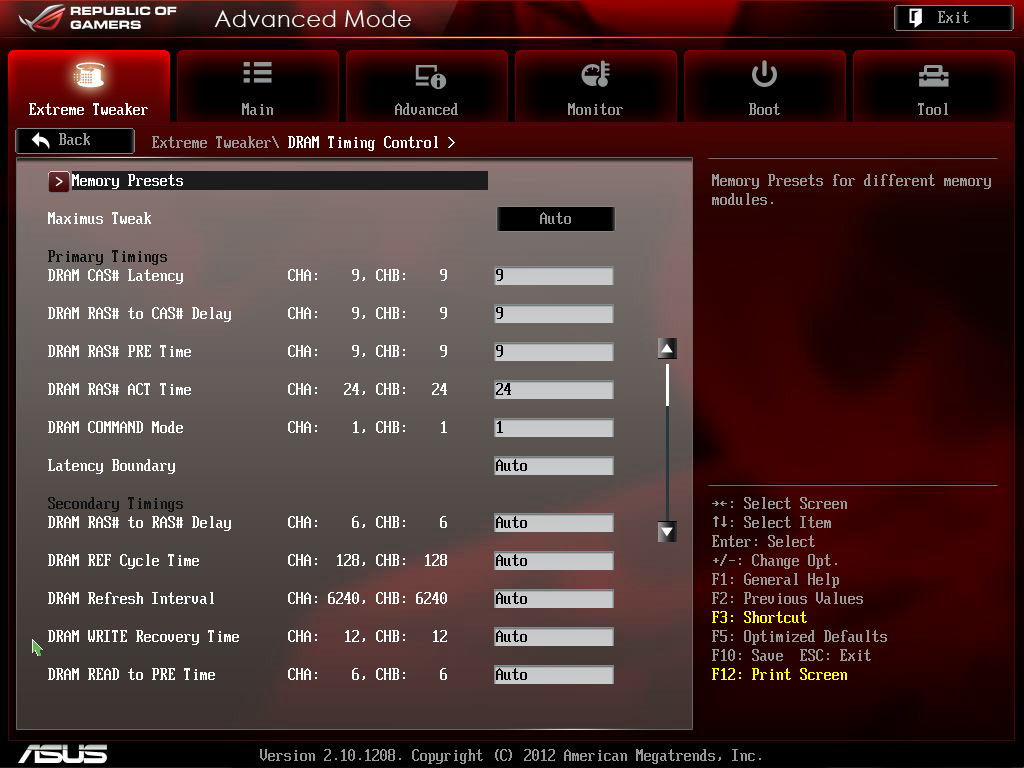1024x768 pixels.
Task: Click the ESC: Exit hint
Action: pos(835,656)
